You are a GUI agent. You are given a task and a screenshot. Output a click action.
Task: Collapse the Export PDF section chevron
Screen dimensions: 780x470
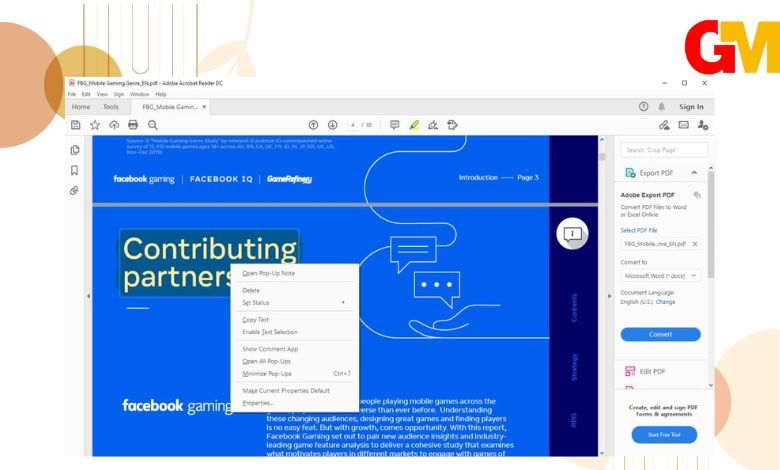[694, 173]
